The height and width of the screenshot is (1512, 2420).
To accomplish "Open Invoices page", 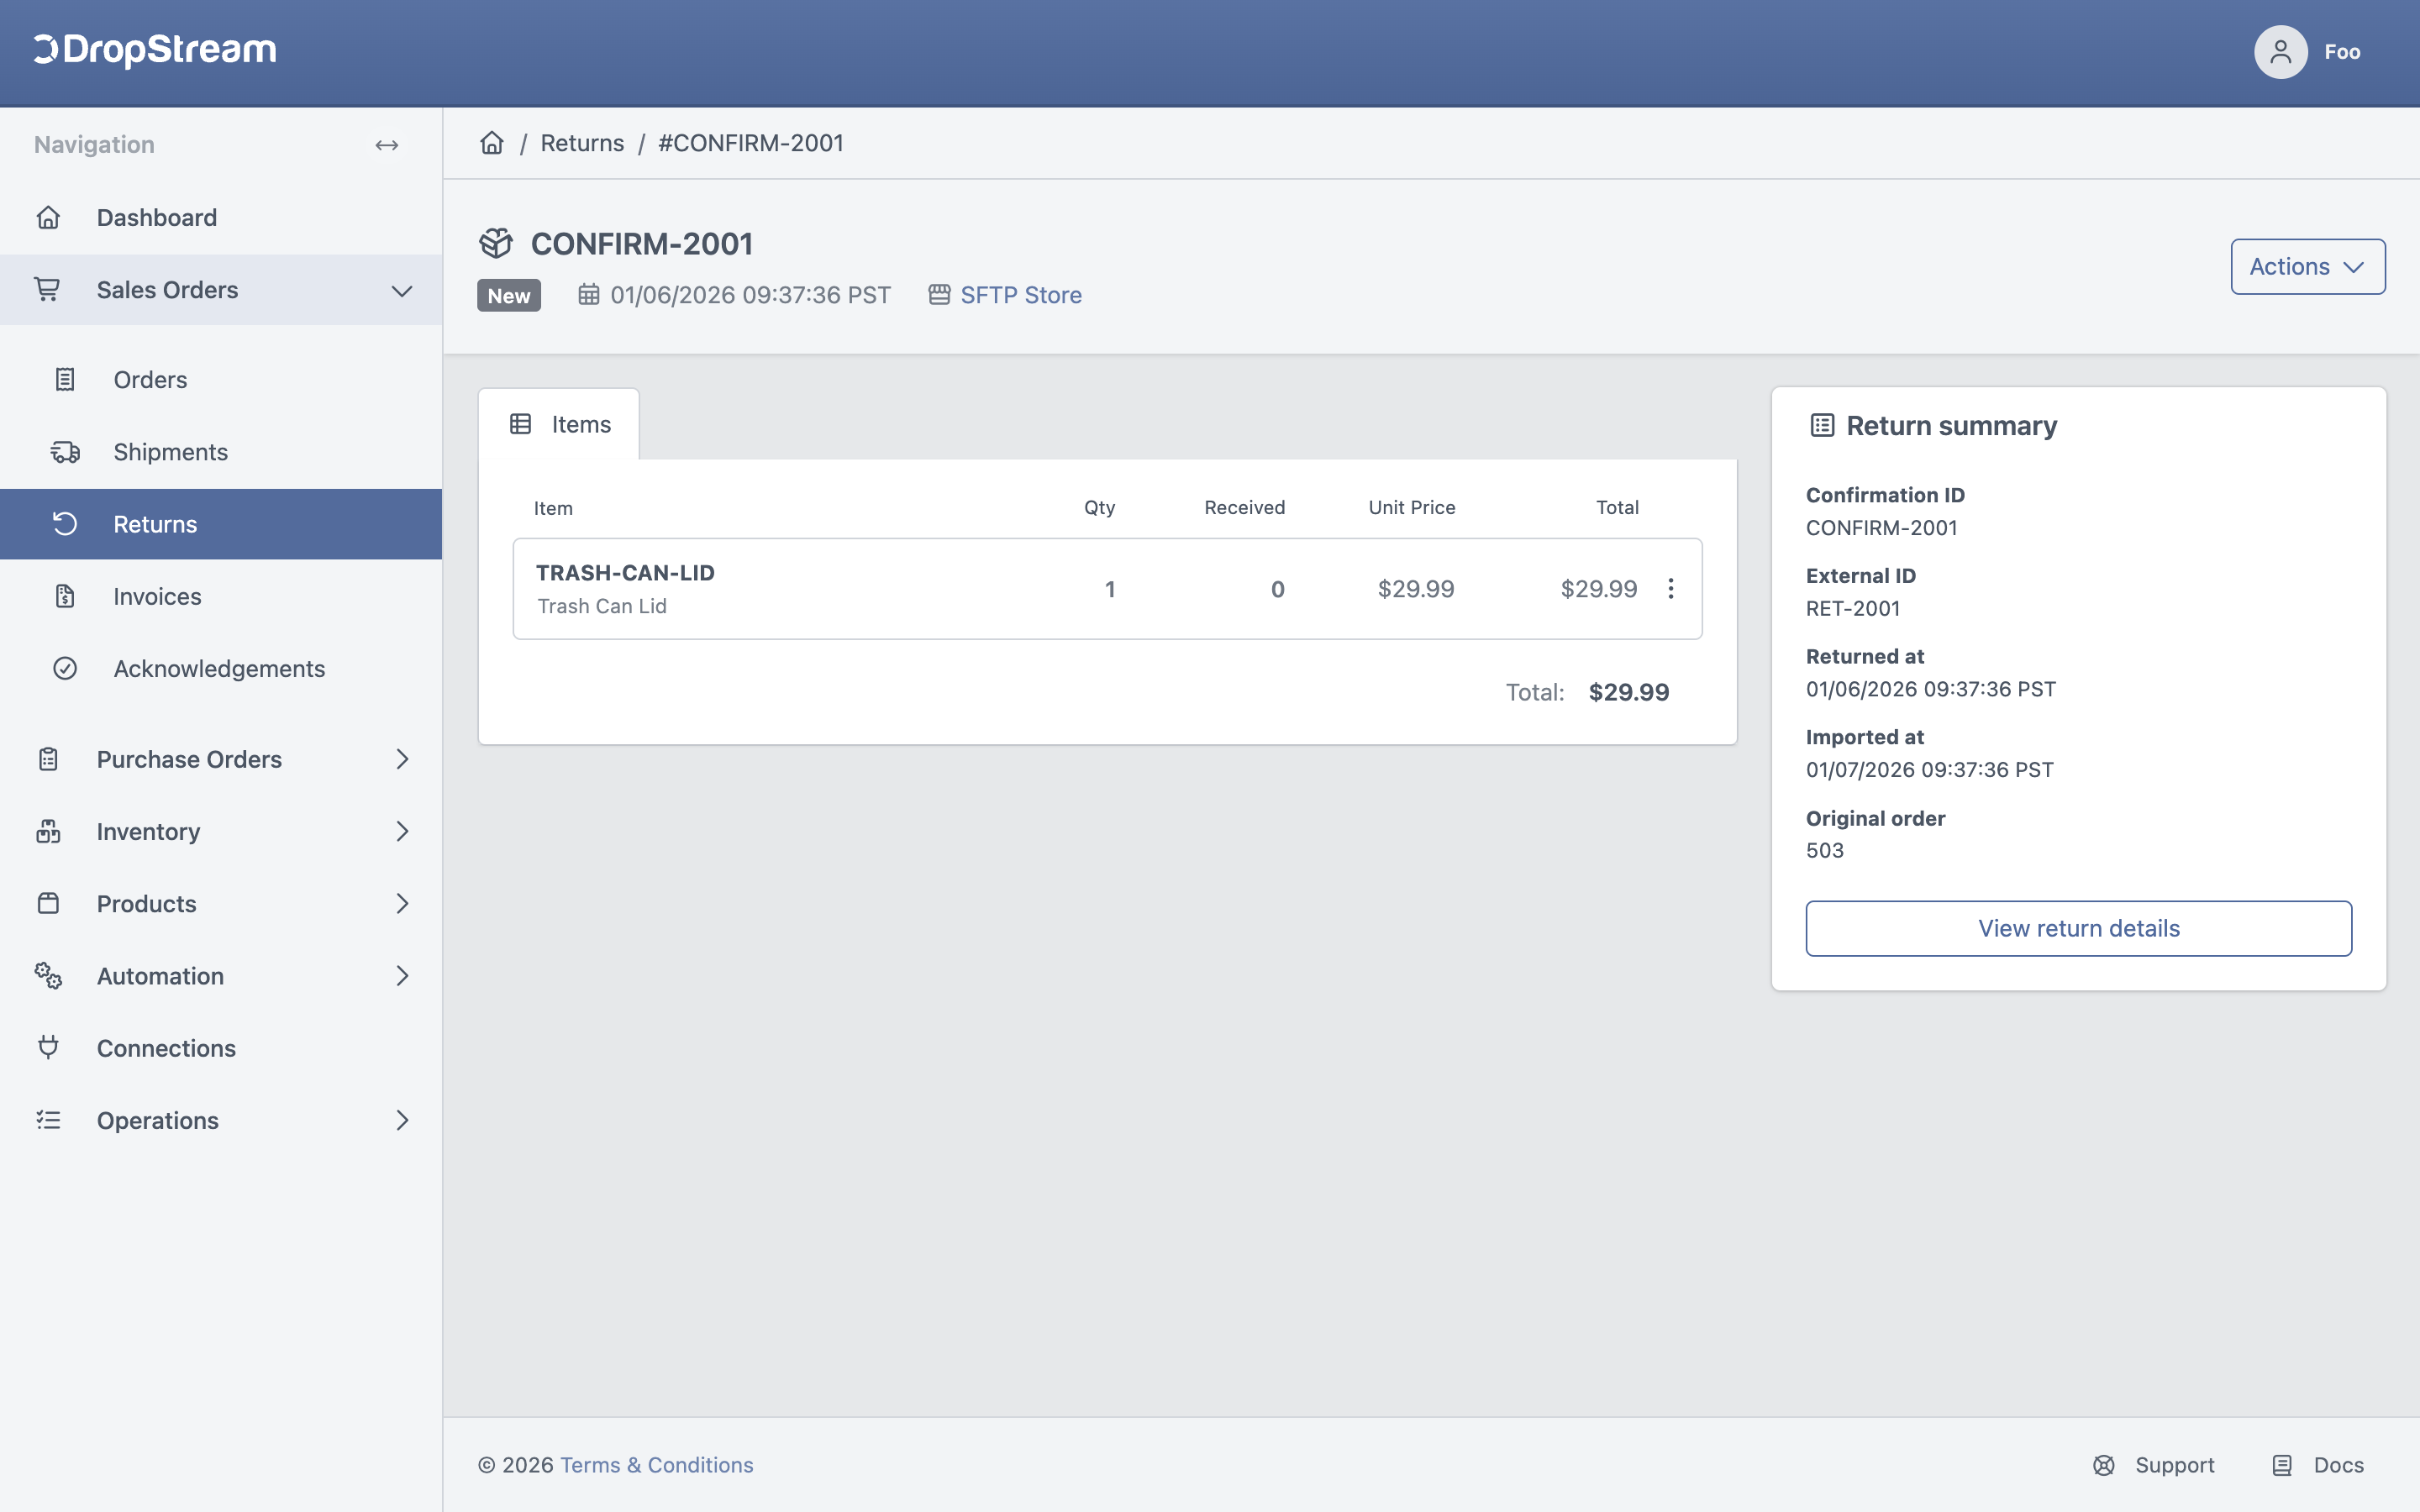I will pos(221,596).
